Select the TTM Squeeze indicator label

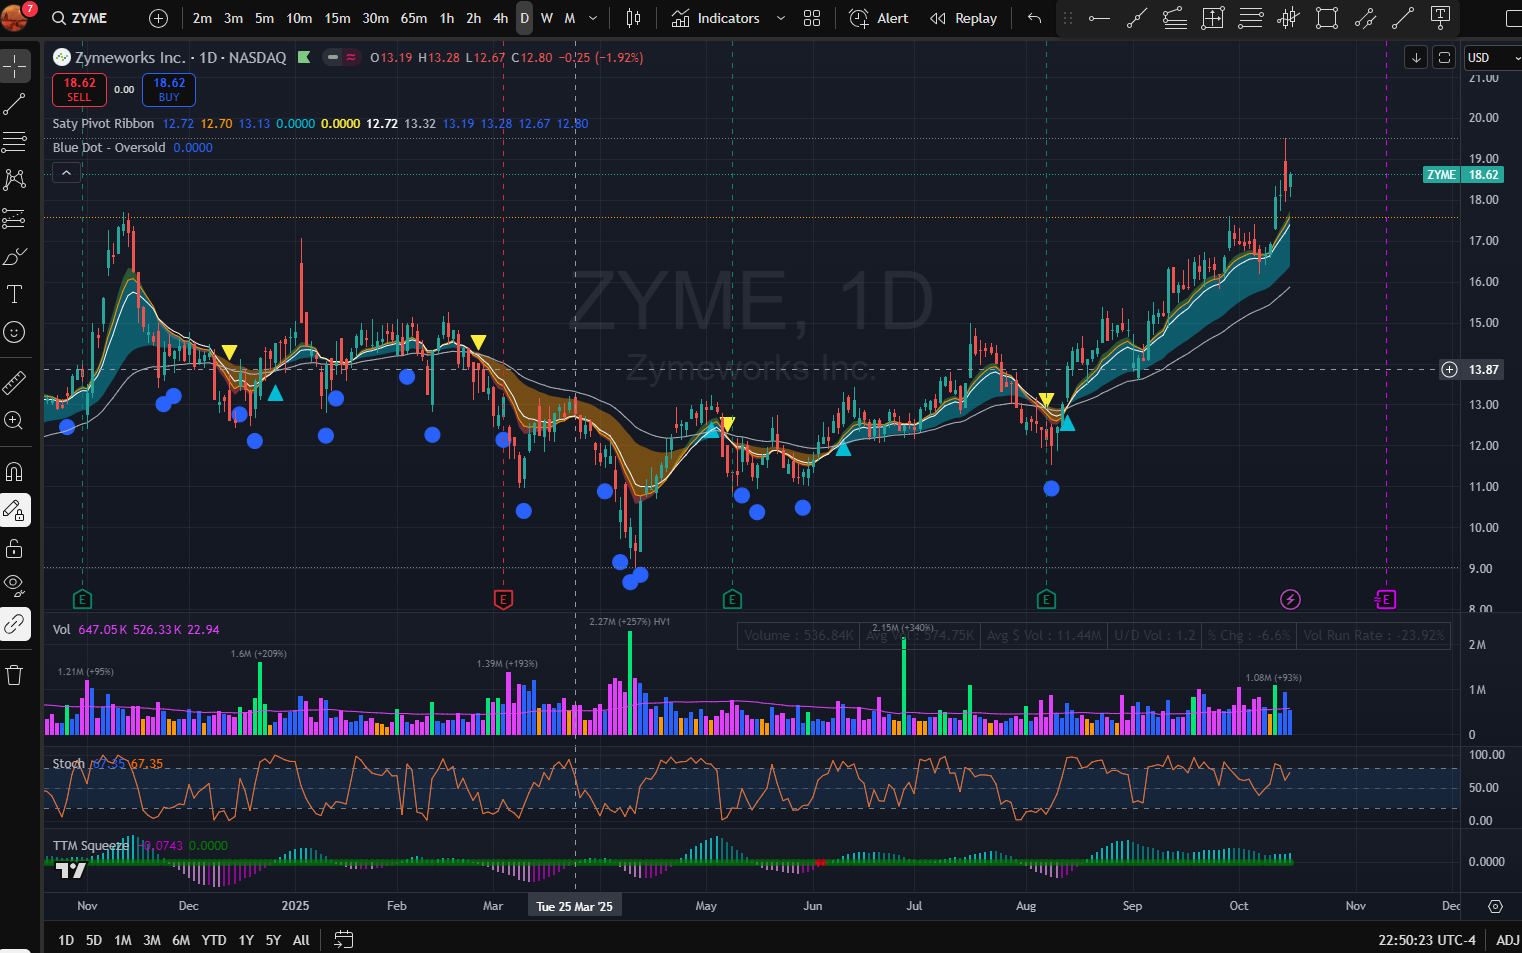pos(91,846)
